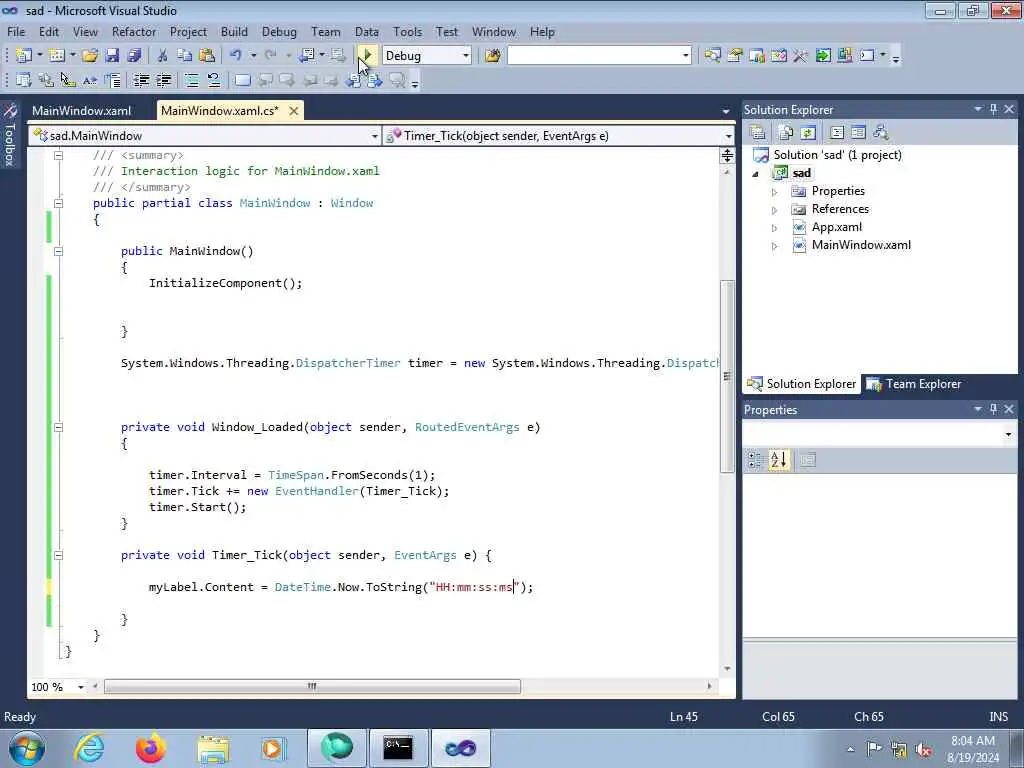Click the Copy toolbar icon
This screenshot has width=1024, height=768.
185,56
